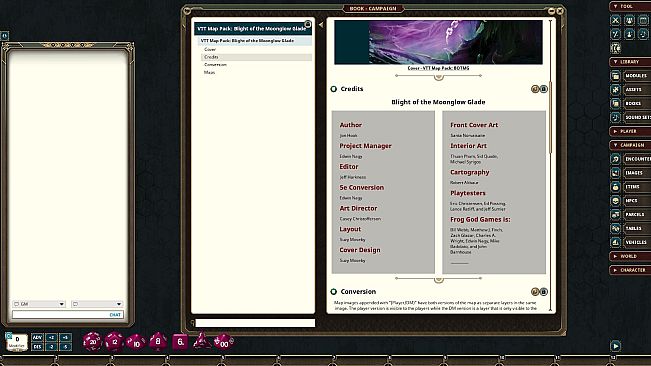The height and width of the screenshot is (366, 651).
Task: Open the Tables campaign icon
Action: [x=615, y=228]
